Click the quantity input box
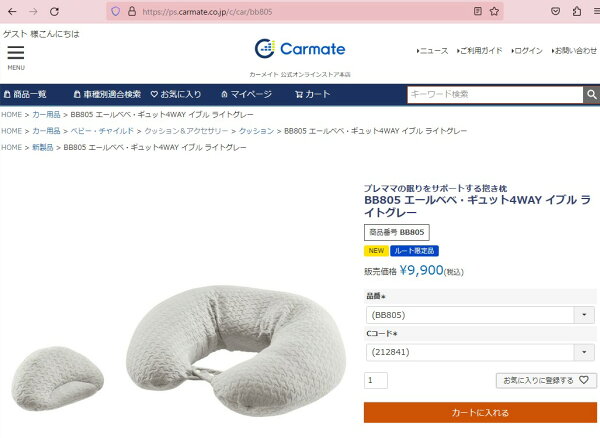This screenshot has width=600, height=438. 376,380
